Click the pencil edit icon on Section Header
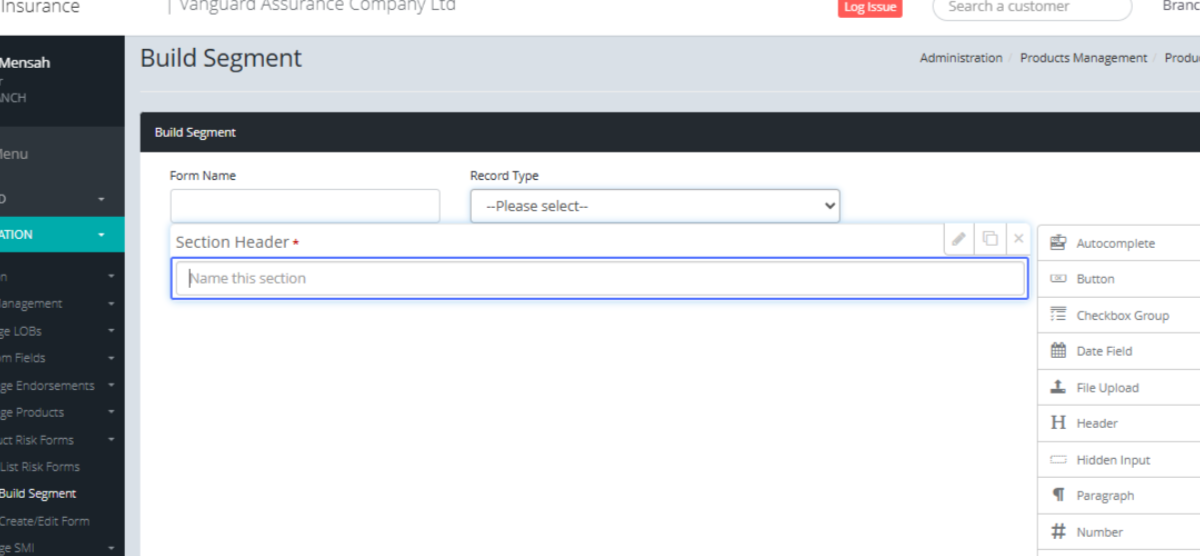This screenshot has width=1200, height=556. [958, 239]
